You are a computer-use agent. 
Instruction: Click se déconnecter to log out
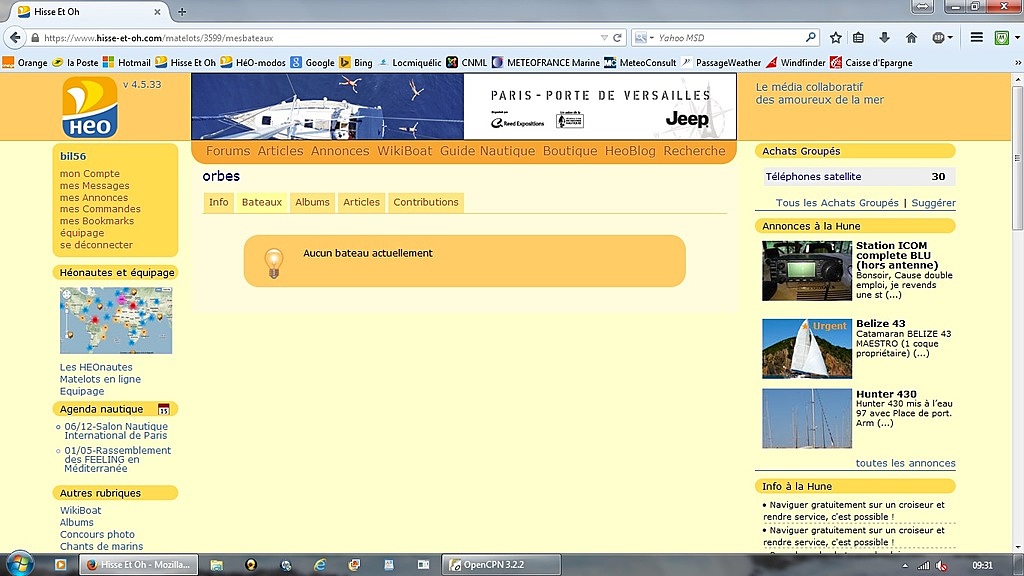(x=96, y=245)
